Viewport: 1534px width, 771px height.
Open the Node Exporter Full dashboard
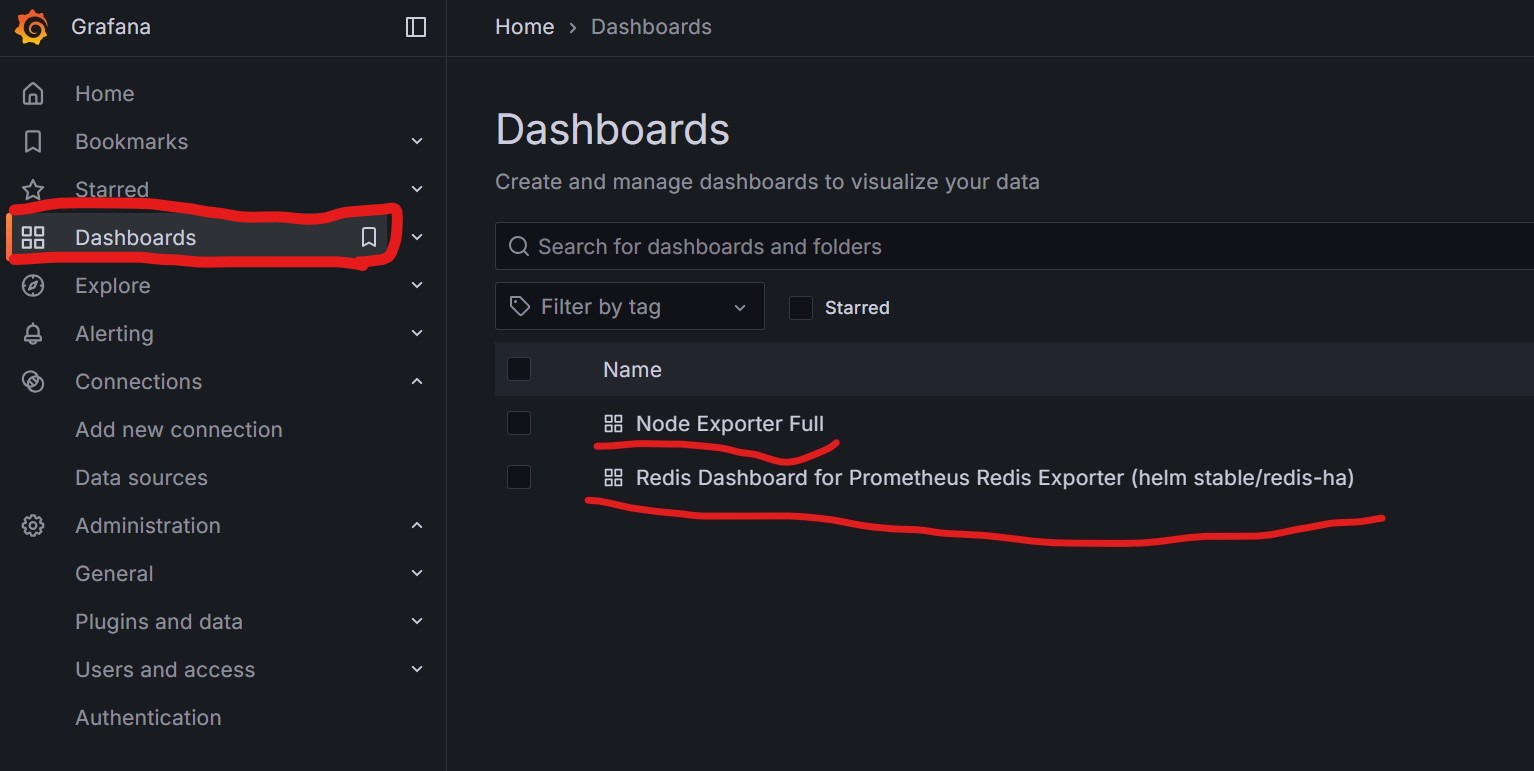point(729,424)
